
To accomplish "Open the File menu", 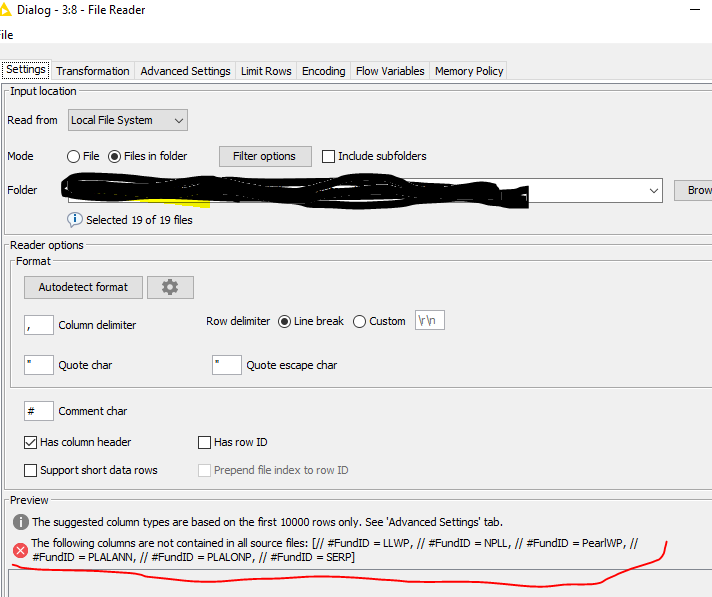I will 6,35.
